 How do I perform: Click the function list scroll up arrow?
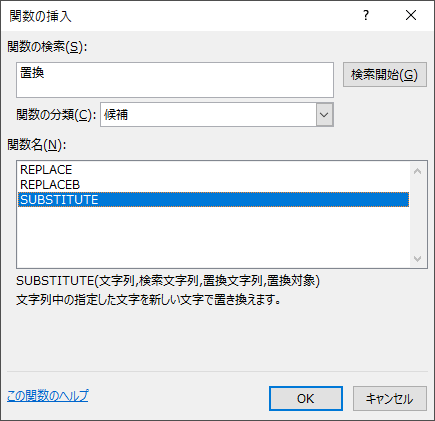pos(417,171)
